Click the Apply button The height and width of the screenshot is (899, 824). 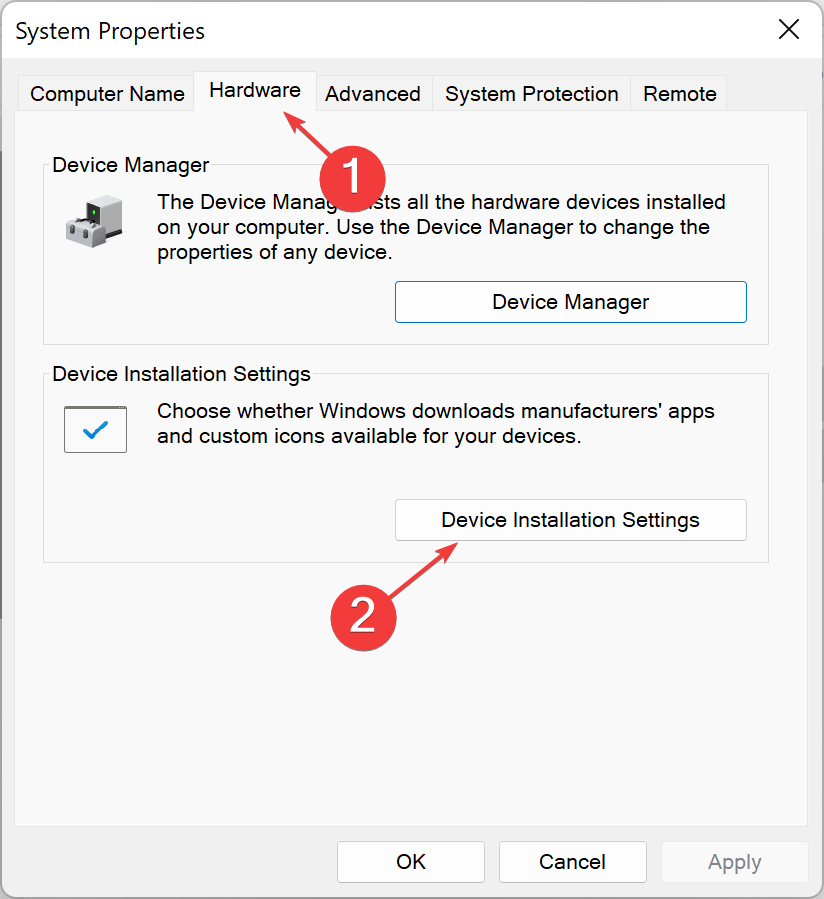735,862
